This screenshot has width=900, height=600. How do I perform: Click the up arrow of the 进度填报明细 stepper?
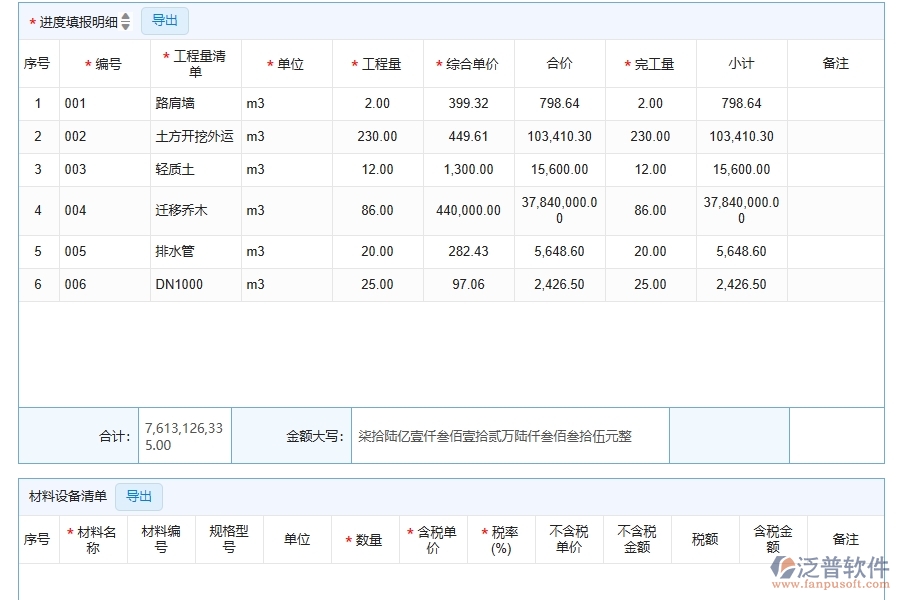point(124,16)
